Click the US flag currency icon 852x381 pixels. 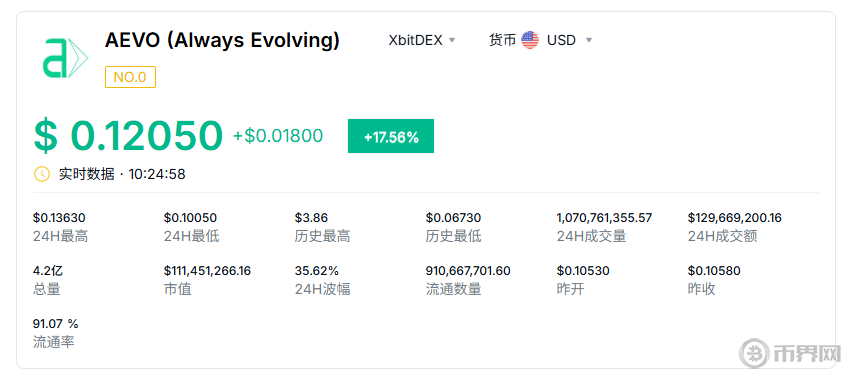coord(530,40)
